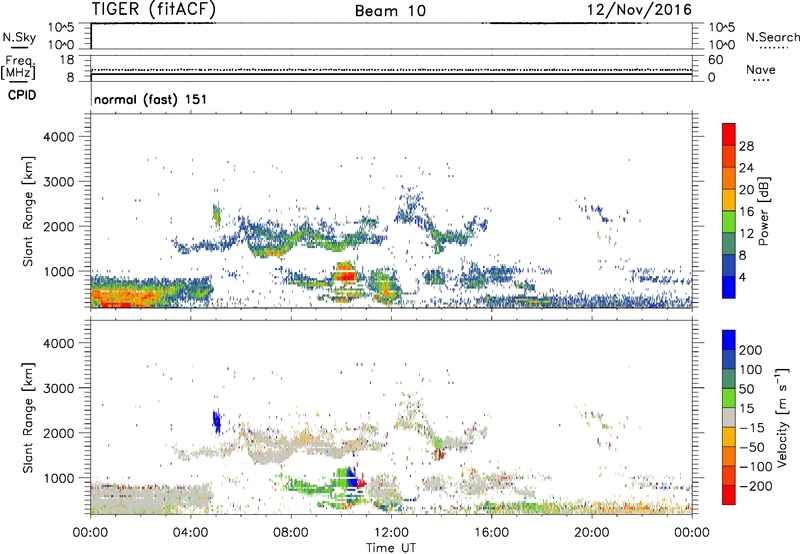This screenshot has width=800, height=554.
Task: Click the -50 label on the Velocity scale
Action: pyautogui.click(x=752, y=447)
